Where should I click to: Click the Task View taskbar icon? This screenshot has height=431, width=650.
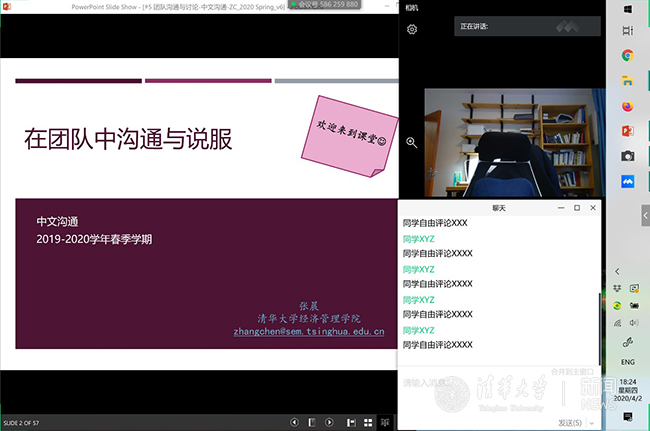tap(627, 31)
